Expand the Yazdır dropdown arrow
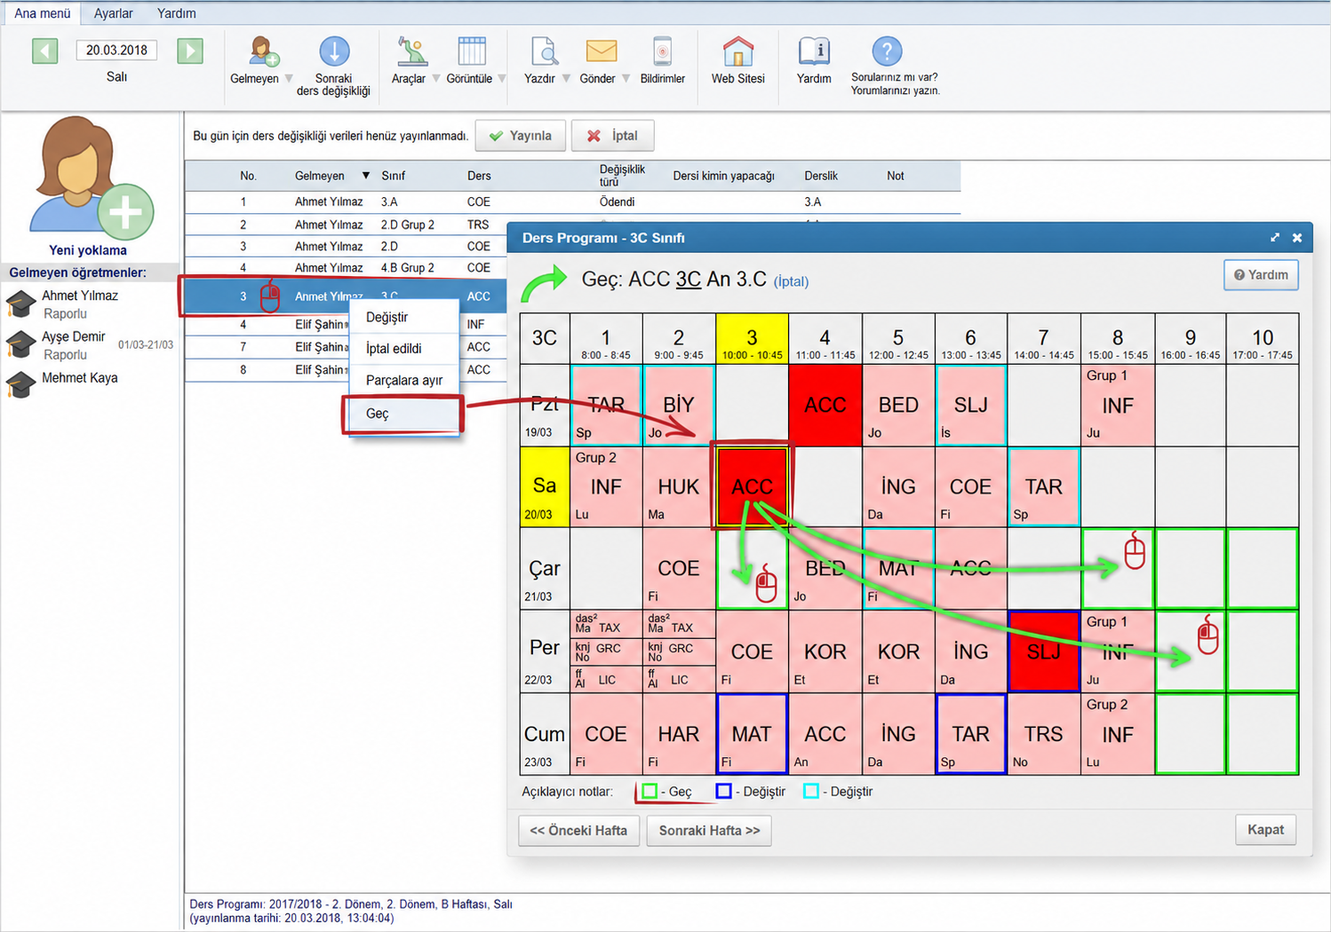The height and width of the screenshot is (932, 1331). click(x=566, y=79)
